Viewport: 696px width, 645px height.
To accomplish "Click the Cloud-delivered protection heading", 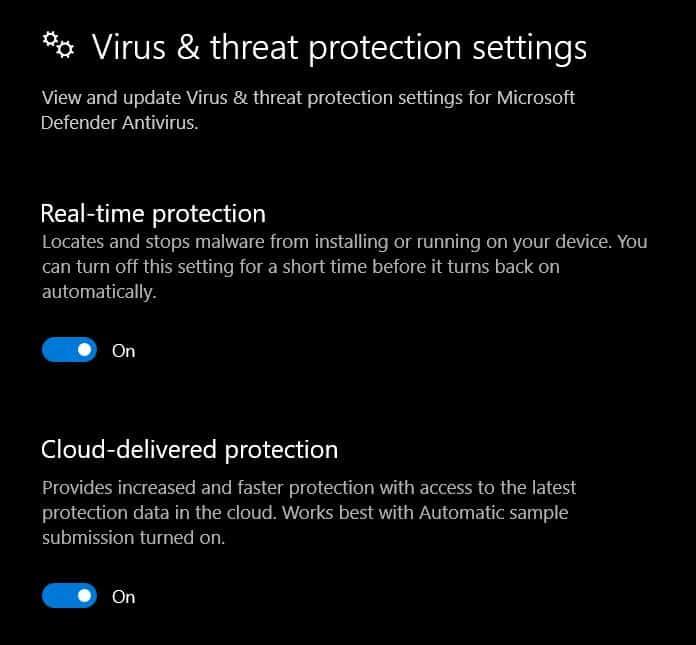I will point(190,450).
